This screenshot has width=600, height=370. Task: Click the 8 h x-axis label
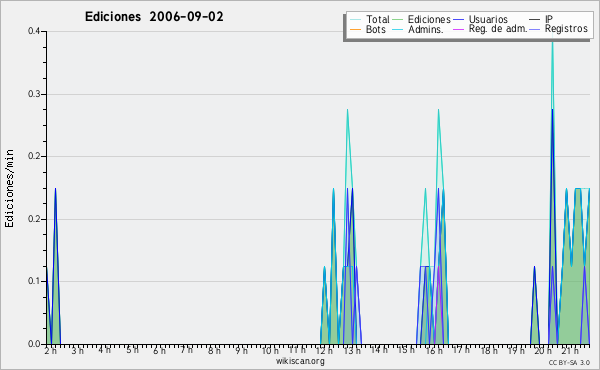pos(214,351)
